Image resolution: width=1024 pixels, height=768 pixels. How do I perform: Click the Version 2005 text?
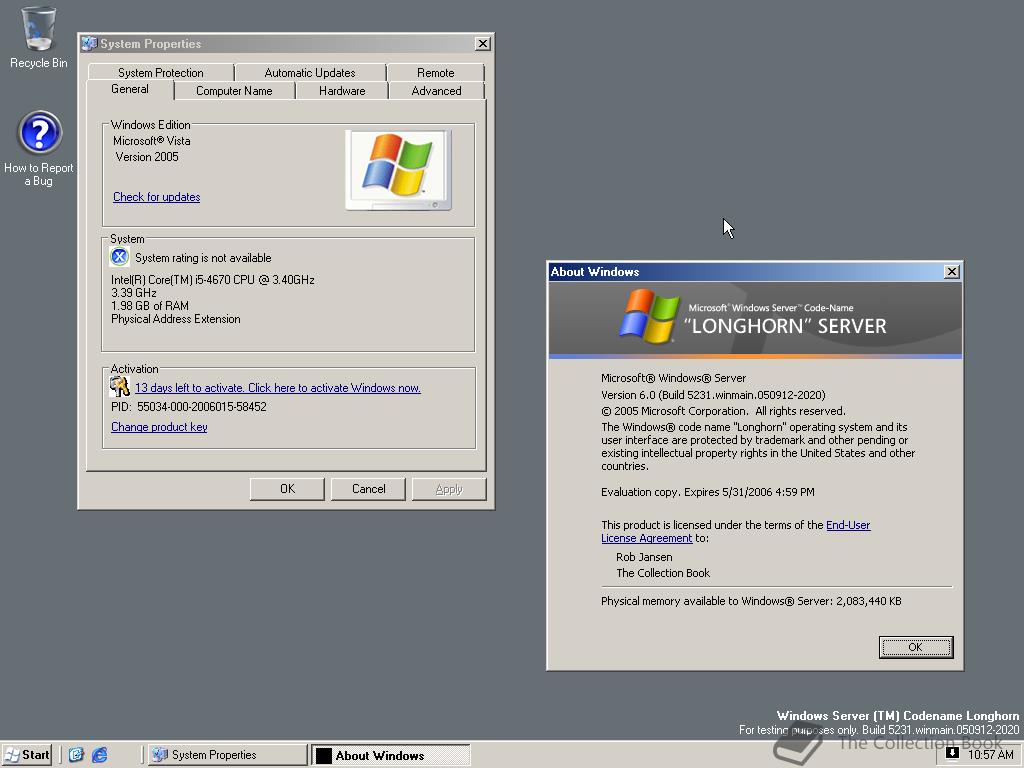click(147, 157)
